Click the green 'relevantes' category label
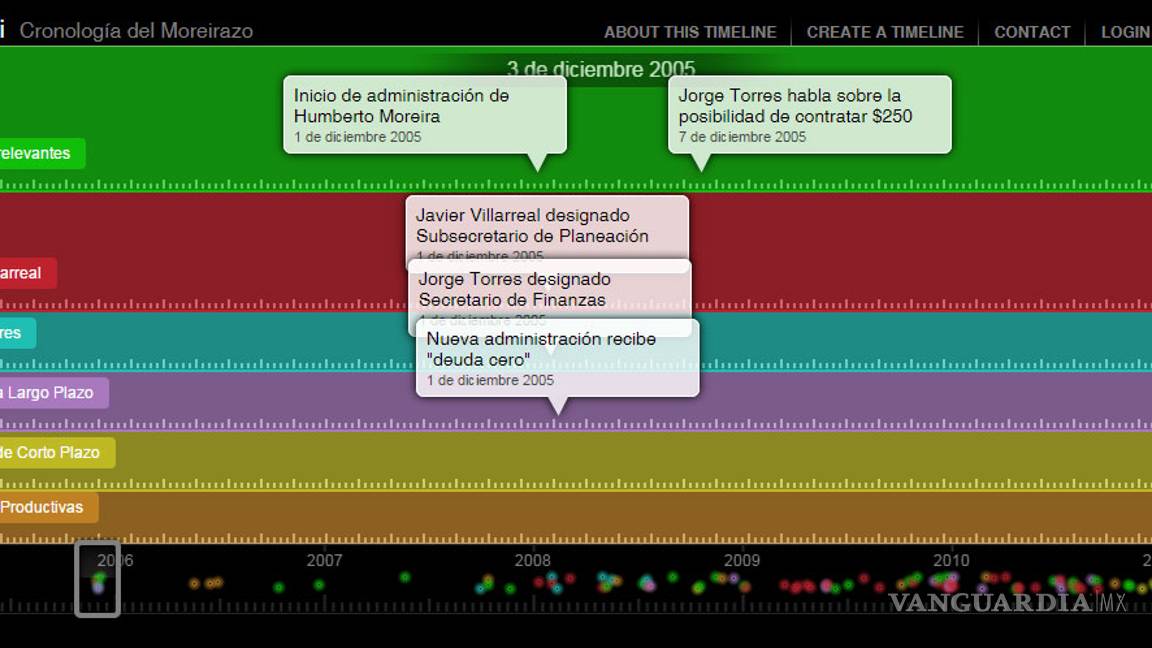 [38, 153]
